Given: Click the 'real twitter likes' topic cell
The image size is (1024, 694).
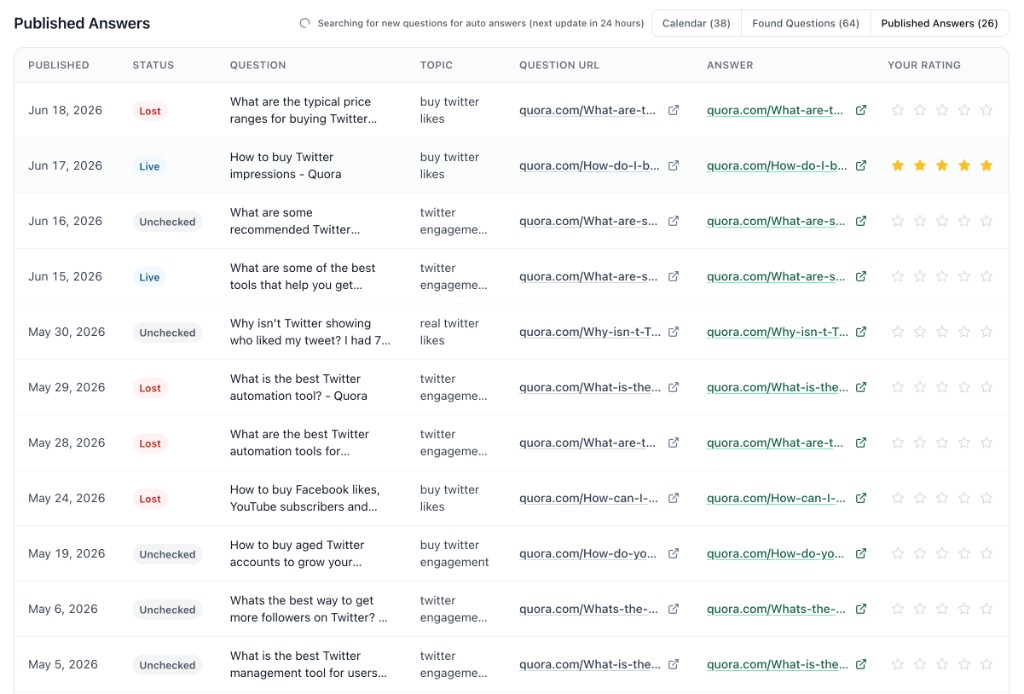Looking at the screenshot, I should [x=449, y=332].
